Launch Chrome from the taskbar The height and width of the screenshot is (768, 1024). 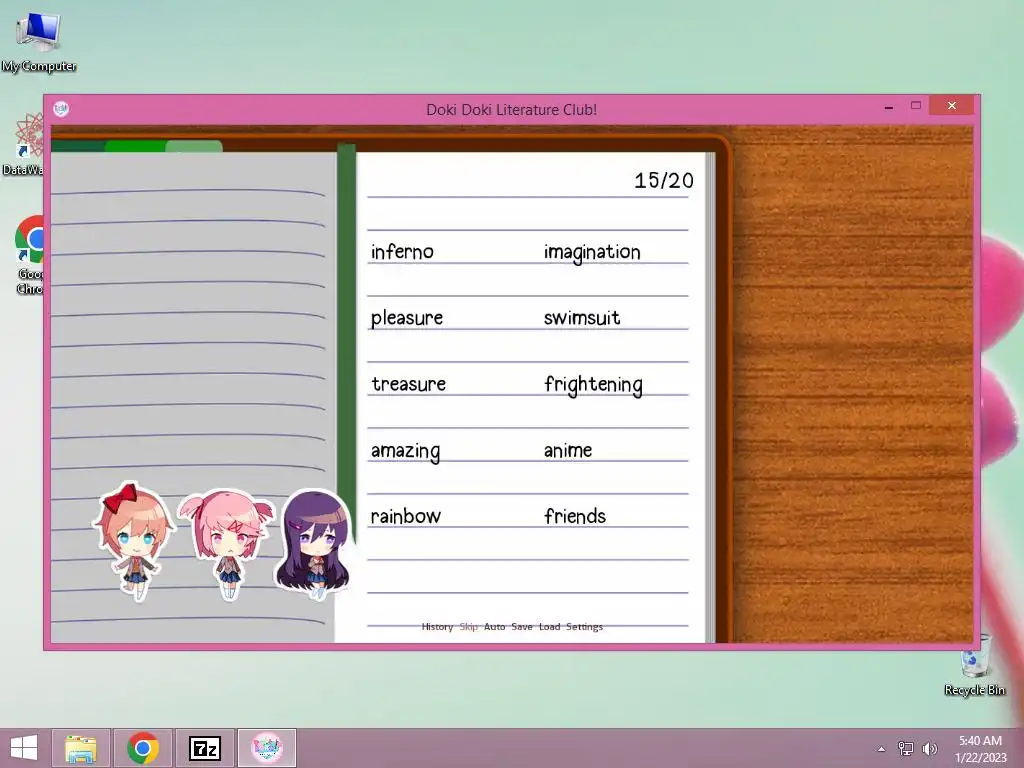pyautogui.click(x=143, y=748)
